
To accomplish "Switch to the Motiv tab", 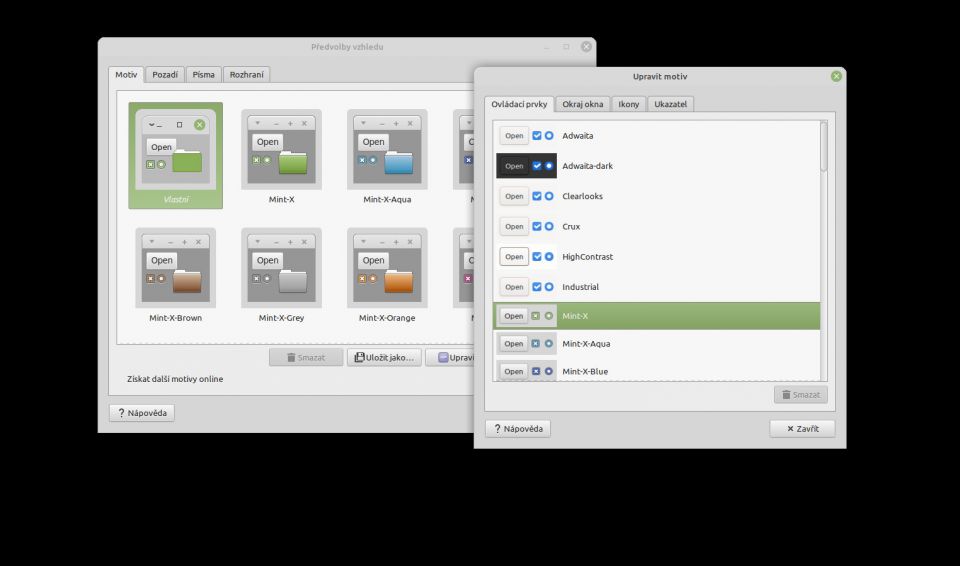I will [126, 75].
